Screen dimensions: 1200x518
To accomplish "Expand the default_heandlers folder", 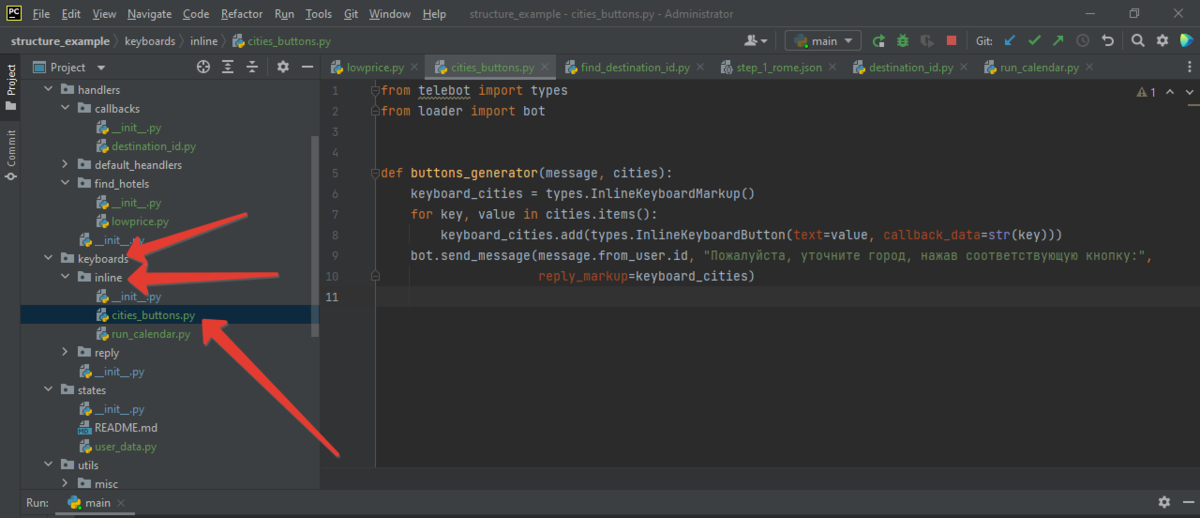I will 65,164.
